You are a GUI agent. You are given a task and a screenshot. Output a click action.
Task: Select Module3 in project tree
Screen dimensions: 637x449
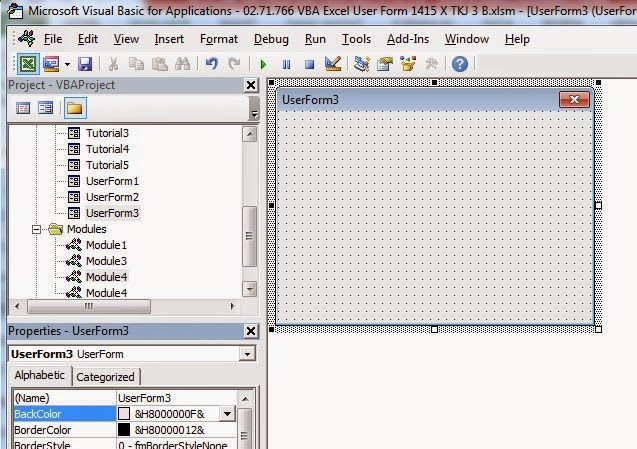click(x=106, y=261)
